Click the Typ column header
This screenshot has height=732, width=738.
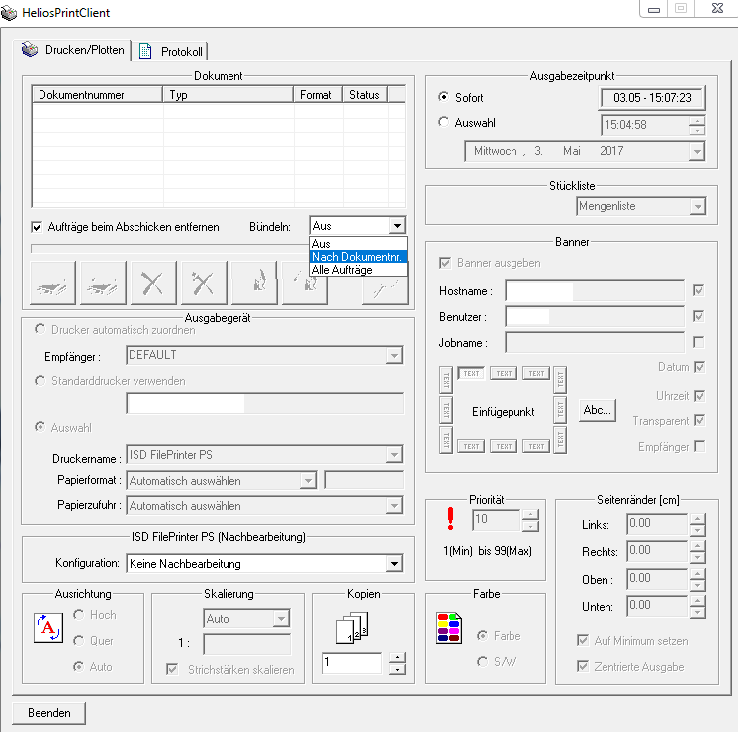(228, 95)
